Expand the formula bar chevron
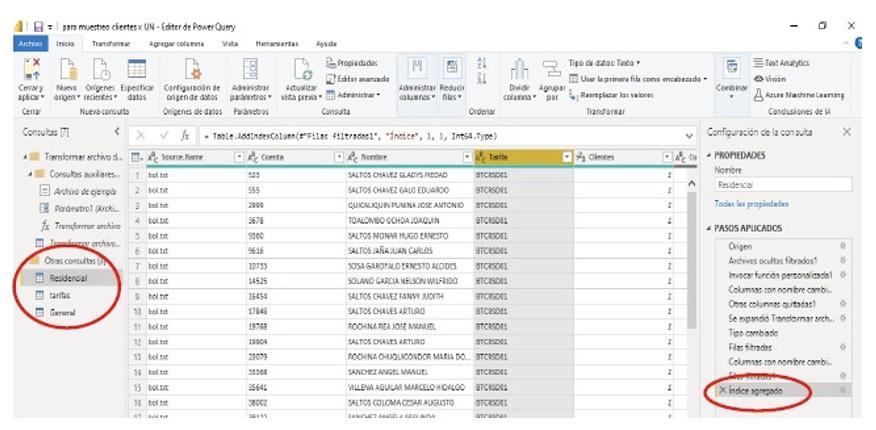 (x=689, y=135)
